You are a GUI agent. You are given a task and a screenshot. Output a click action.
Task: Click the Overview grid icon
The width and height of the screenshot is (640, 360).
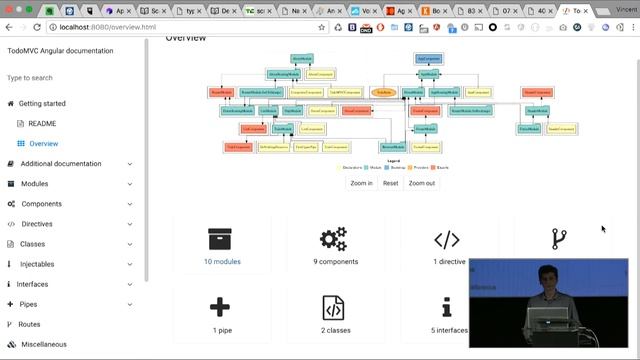click(x=21, y=144)
